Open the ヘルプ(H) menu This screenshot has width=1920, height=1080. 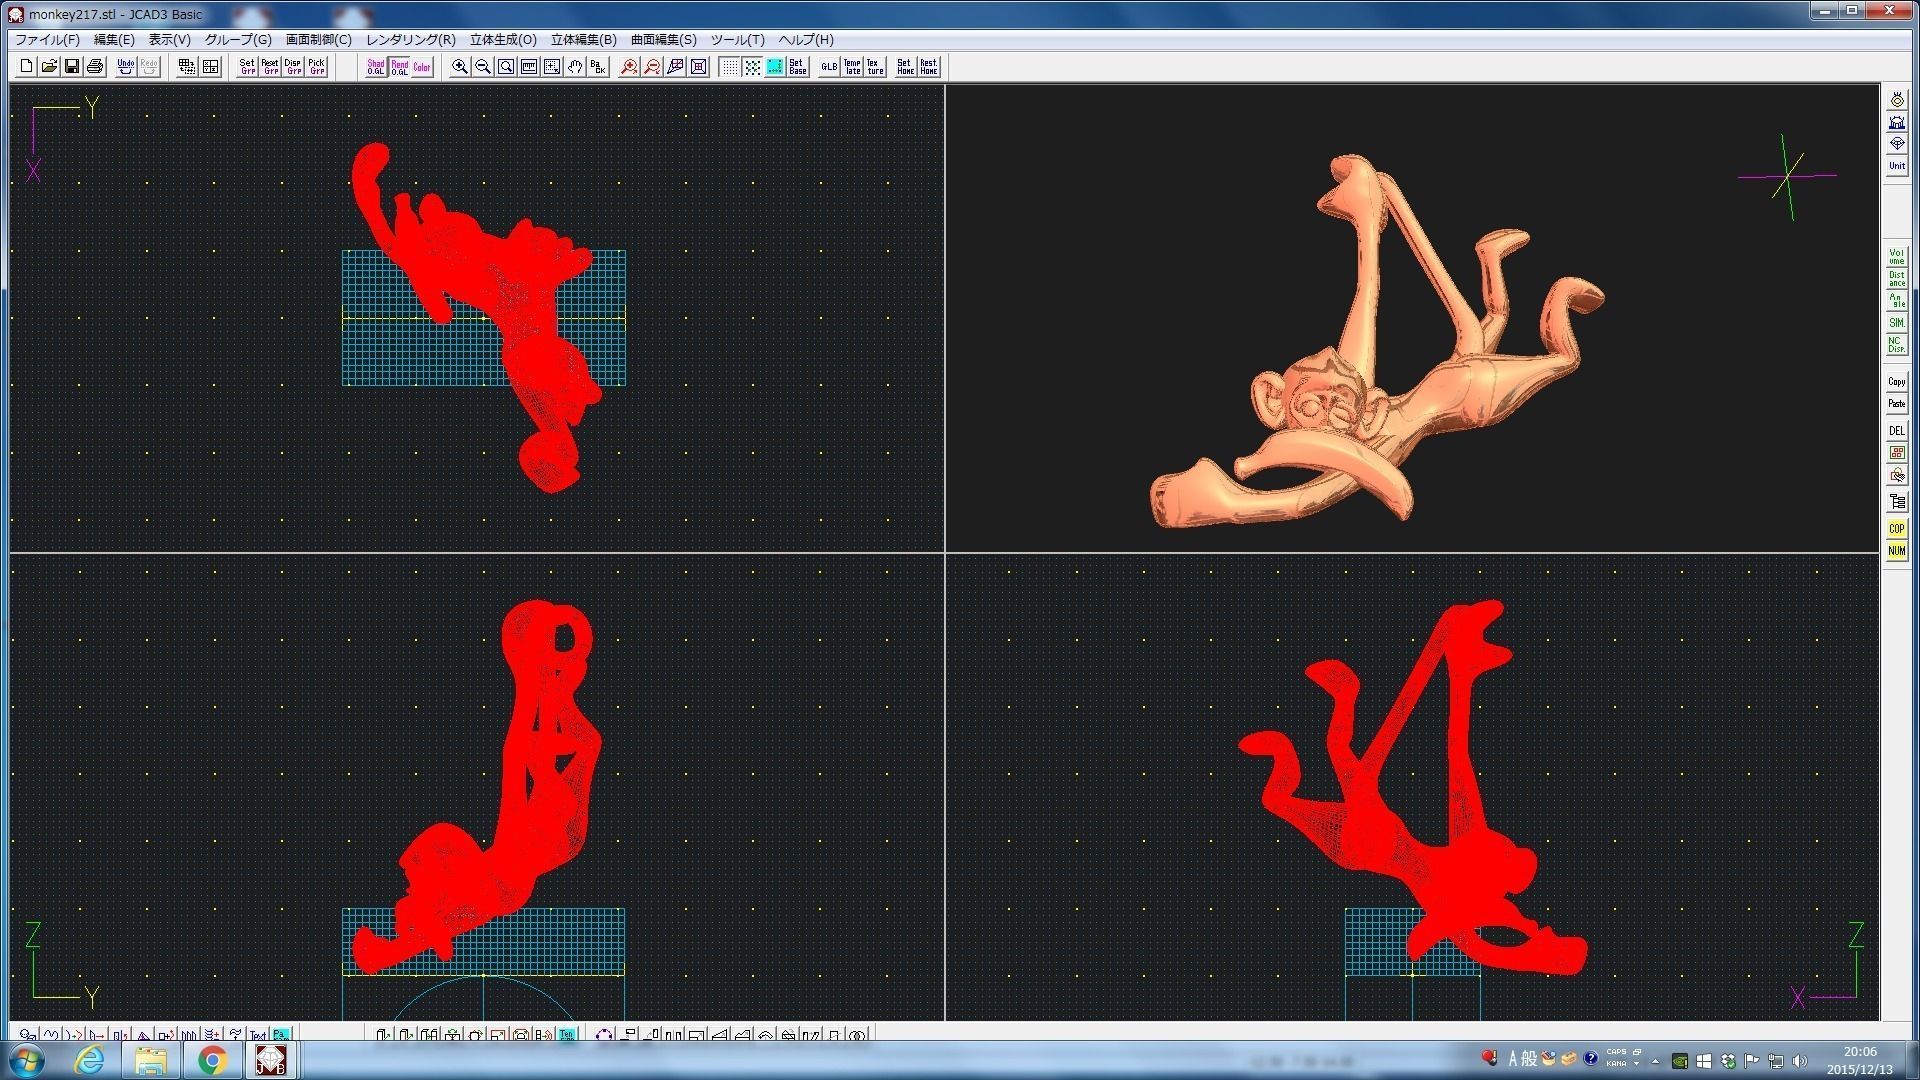806,40
